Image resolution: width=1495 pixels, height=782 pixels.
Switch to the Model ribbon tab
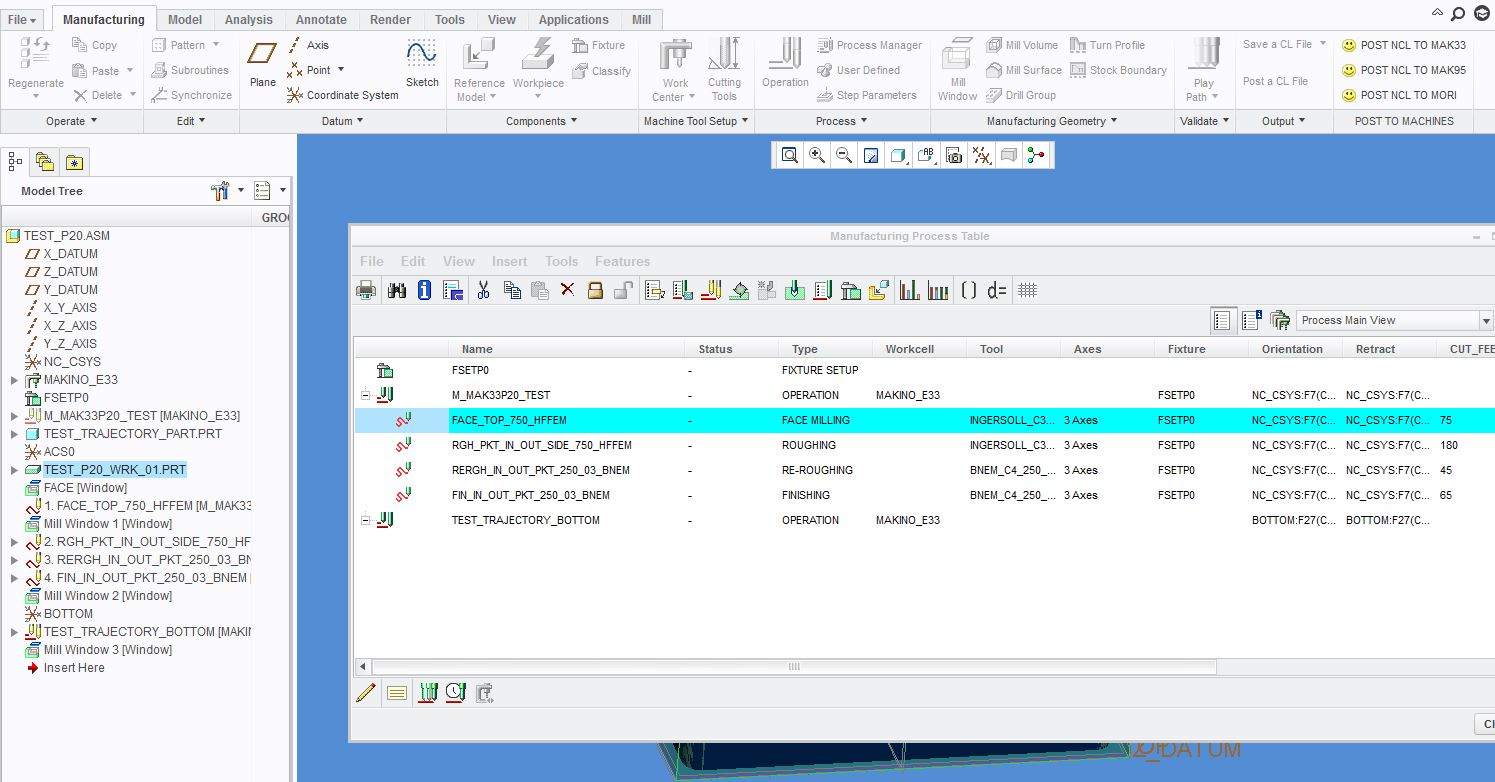click(185, 19)
